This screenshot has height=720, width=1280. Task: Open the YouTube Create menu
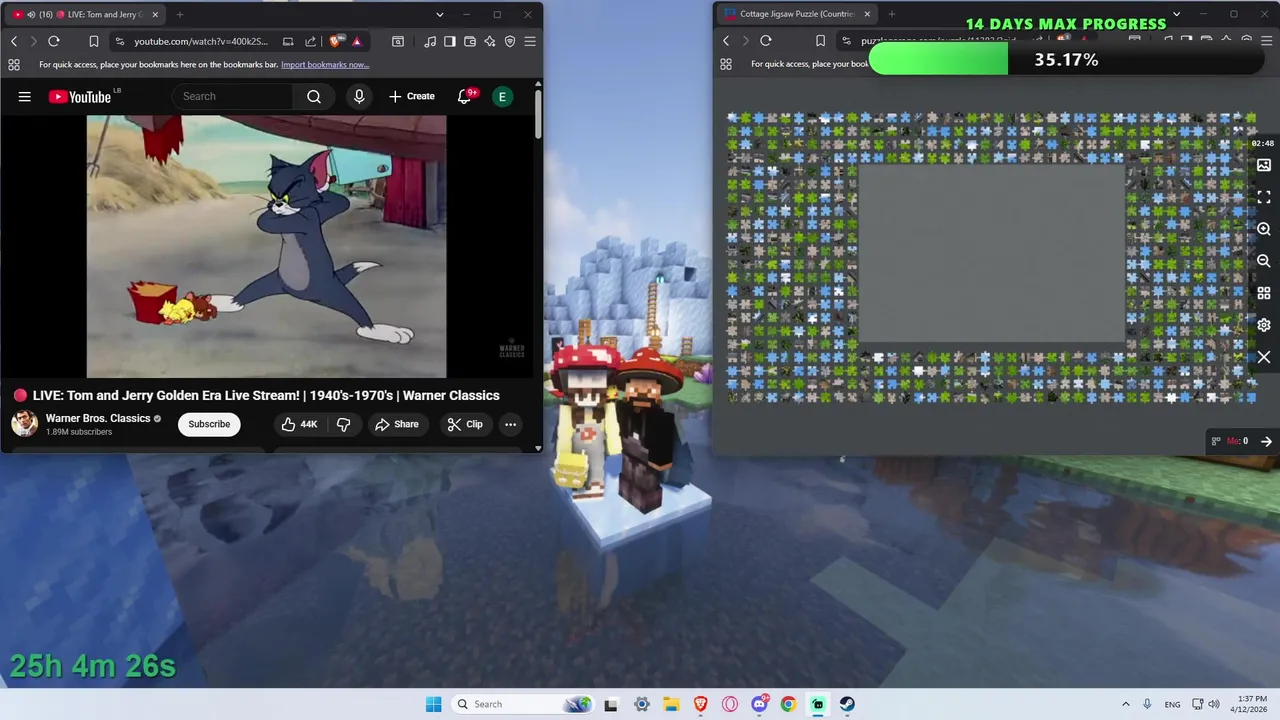[412, 96]
